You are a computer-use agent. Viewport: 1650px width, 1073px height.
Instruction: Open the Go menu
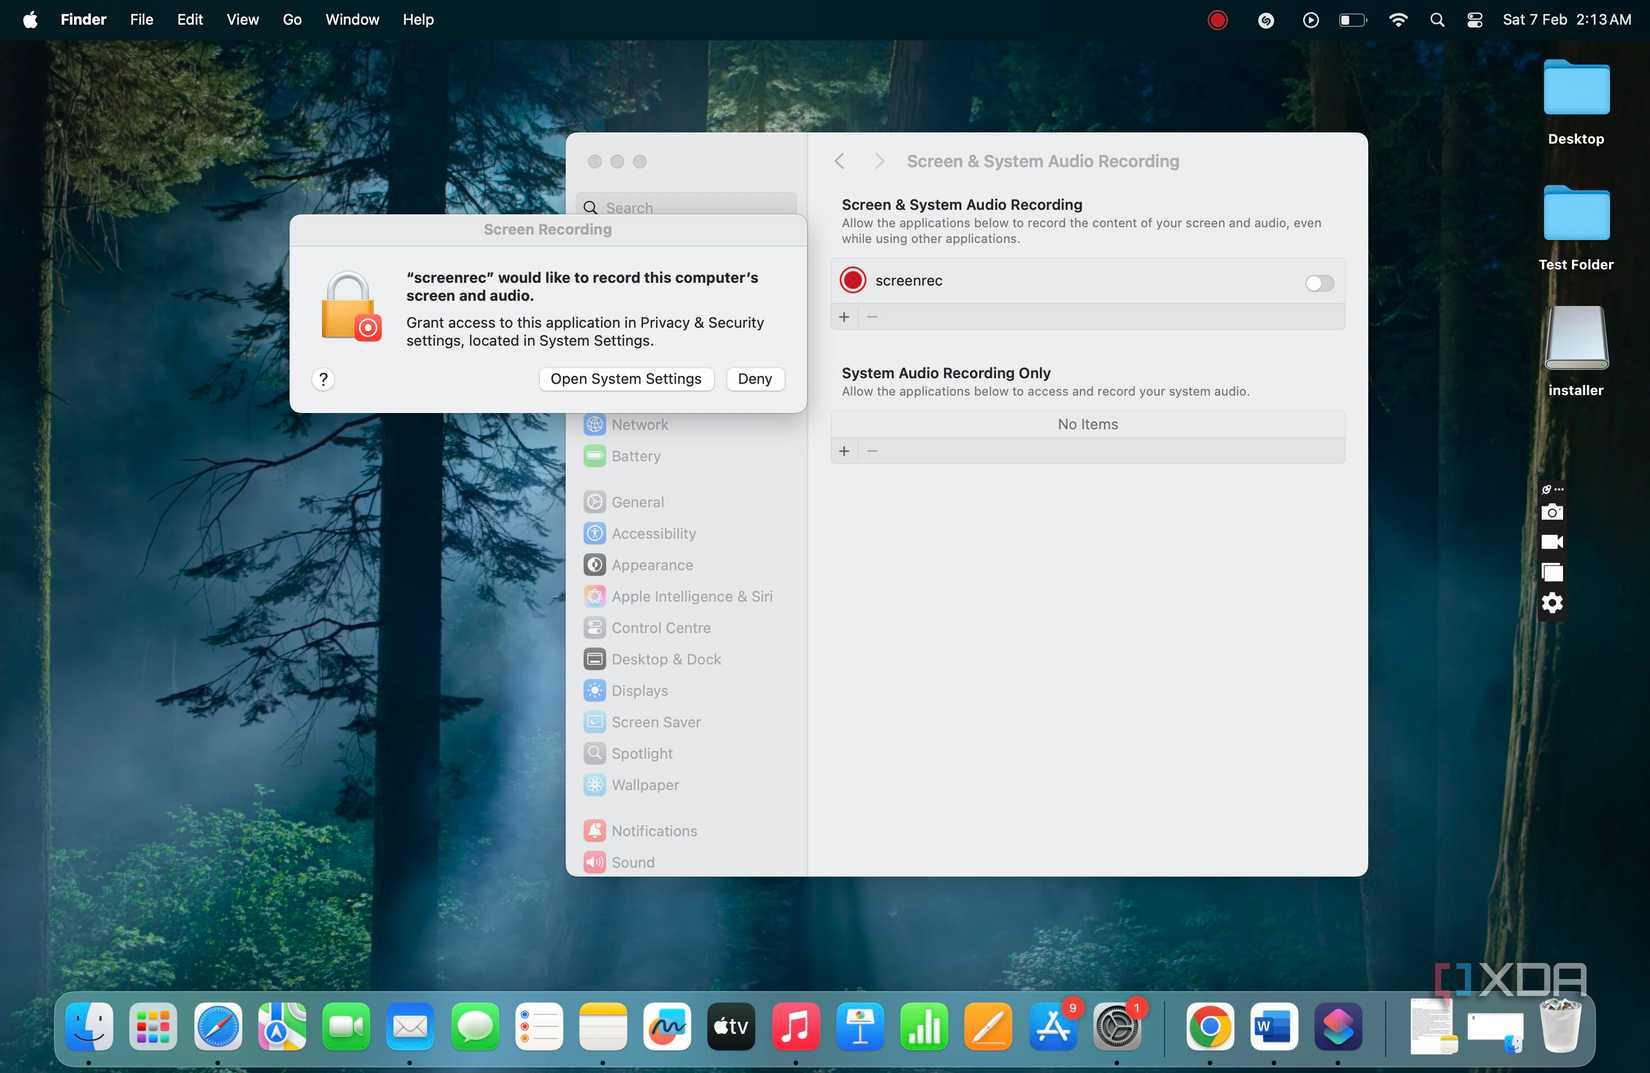click(x=292, y=20)
